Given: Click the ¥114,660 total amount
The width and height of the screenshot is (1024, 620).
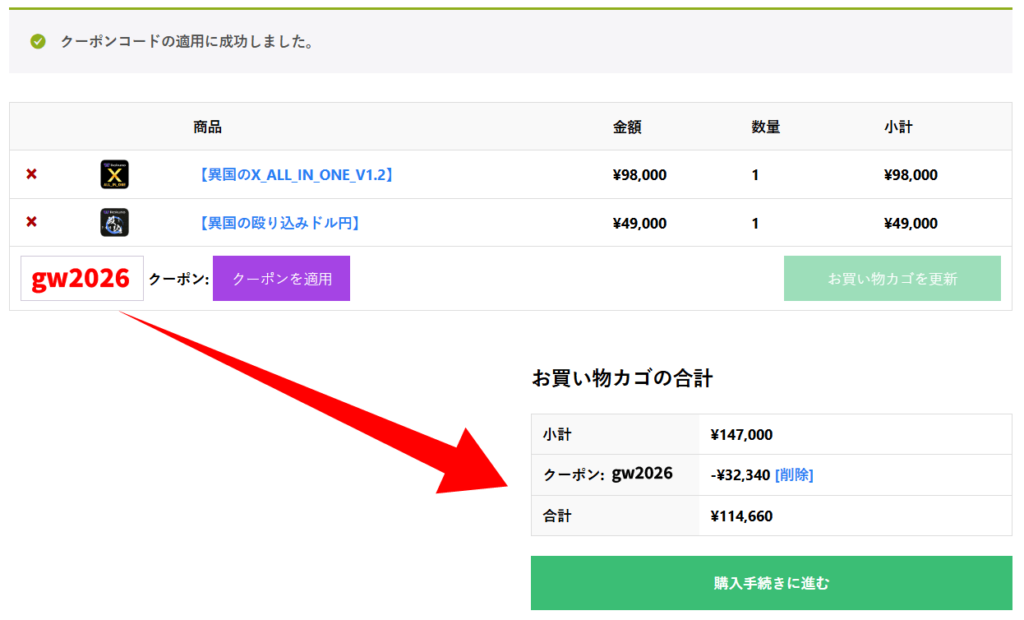Looking at the screenshot, I should coord(741,515).
